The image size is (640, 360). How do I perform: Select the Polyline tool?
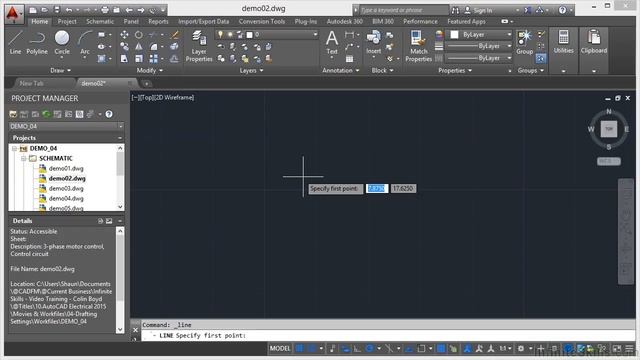[x=37, y=42]
